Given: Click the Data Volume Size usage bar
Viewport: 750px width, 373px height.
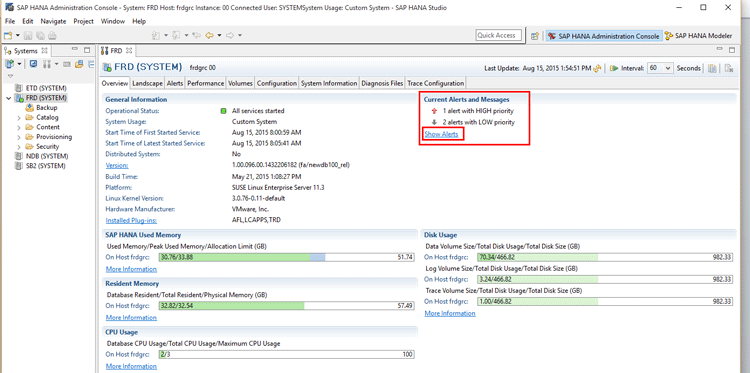Looking at the screenshot, I should point(605,257).
